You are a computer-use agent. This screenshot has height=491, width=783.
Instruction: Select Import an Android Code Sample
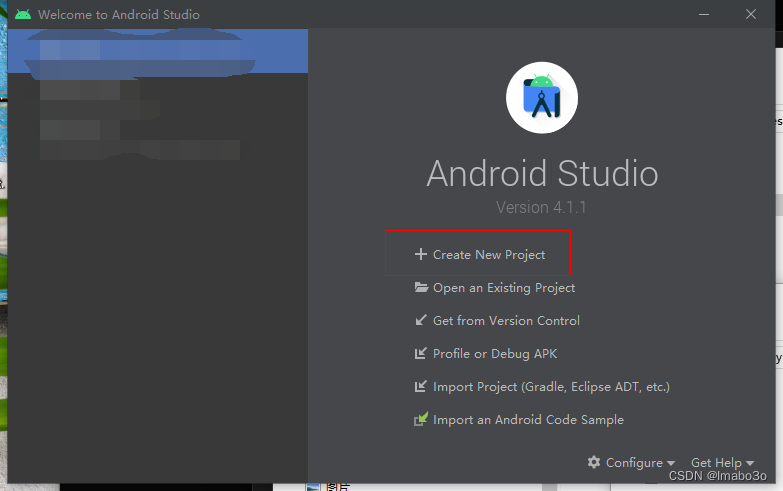click(528, 420)
